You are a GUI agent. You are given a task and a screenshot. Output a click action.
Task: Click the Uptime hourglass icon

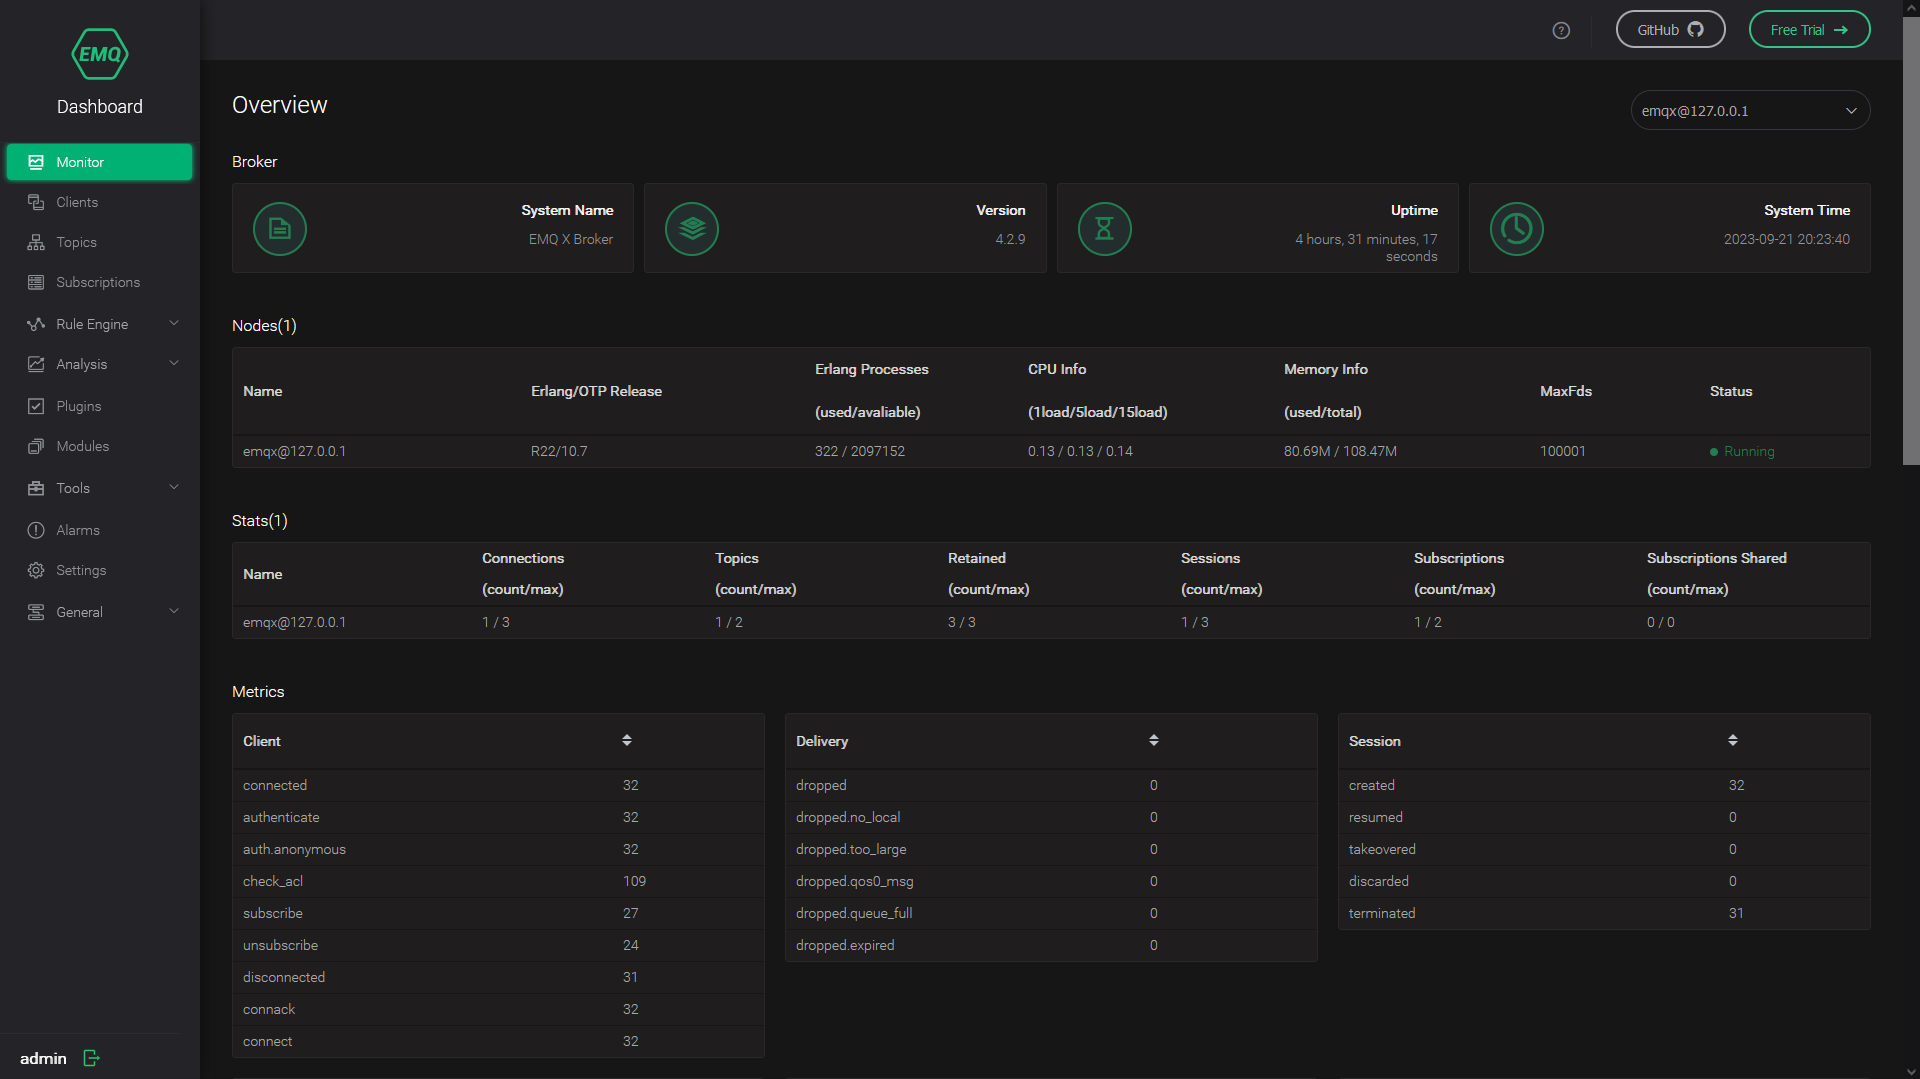click(1105, 229)
